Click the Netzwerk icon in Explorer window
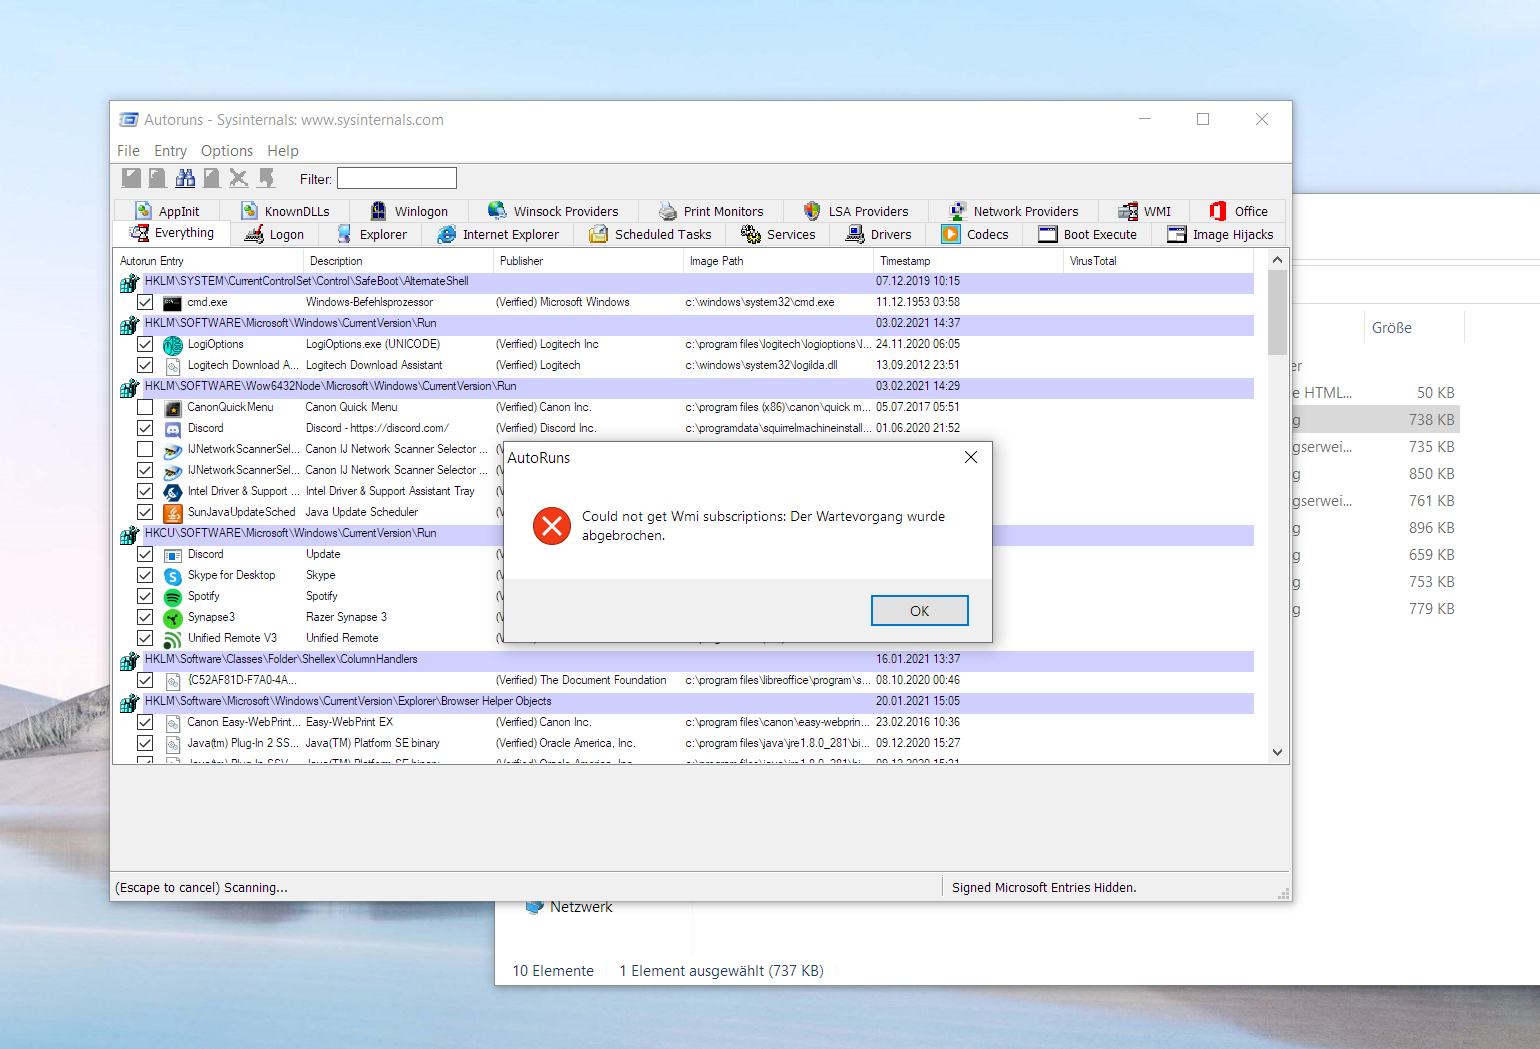This screenshot has width=1540, height=1049. [535, 908]
